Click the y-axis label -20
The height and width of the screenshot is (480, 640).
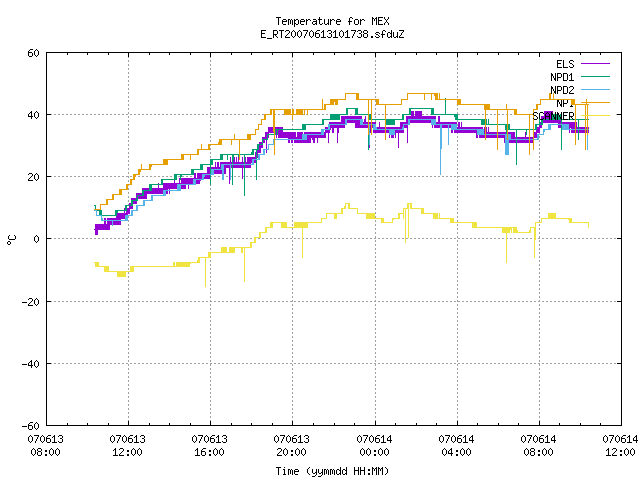31,302
